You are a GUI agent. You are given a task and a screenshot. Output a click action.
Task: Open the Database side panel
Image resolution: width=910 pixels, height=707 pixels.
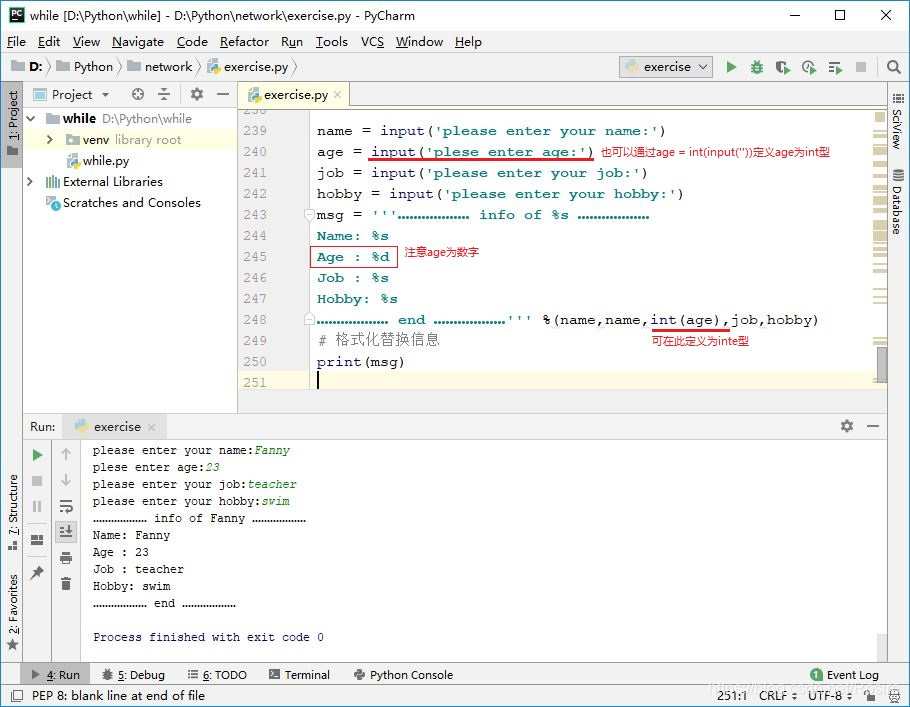tap(898, 201)
